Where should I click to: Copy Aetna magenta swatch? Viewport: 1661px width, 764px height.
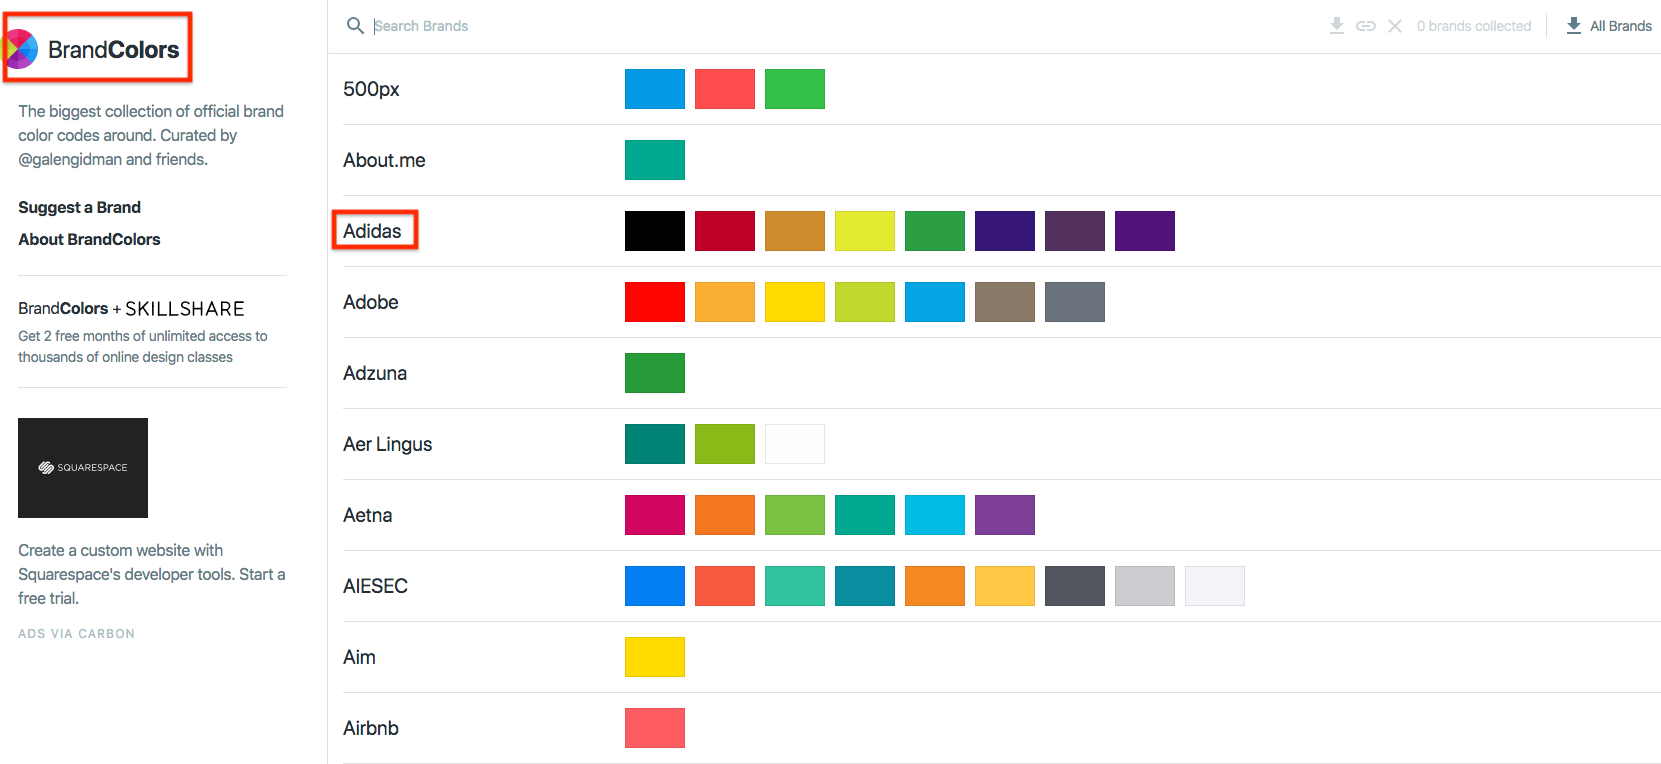click(655, 515)
